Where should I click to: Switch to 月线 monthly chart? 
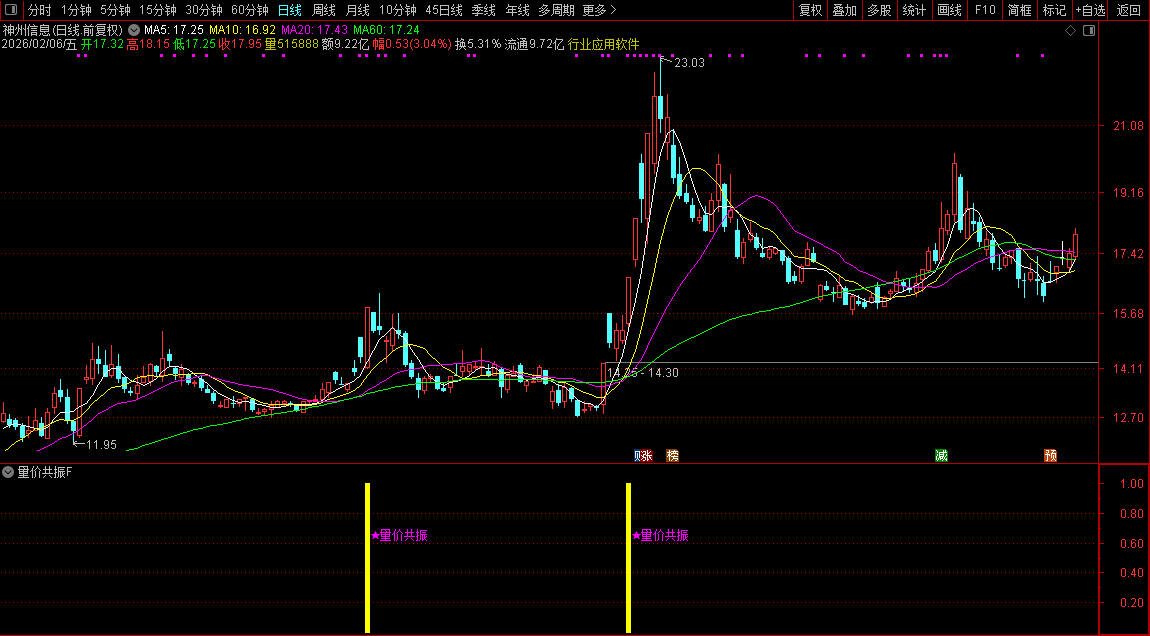[x=358, y=10]
